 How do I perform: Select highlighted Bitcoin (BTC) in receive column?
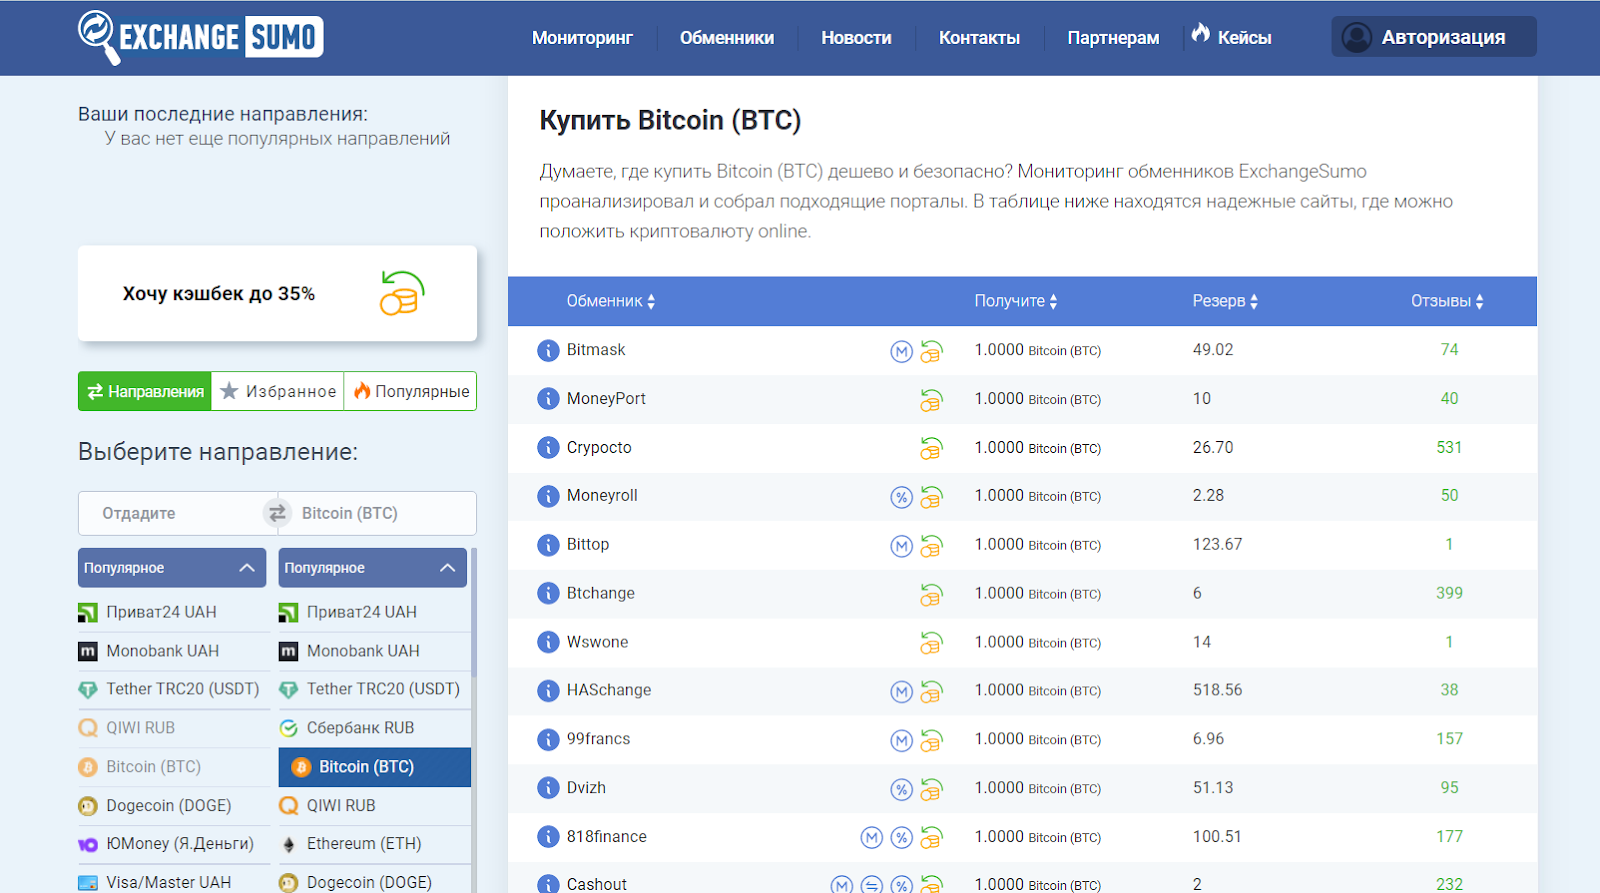375,767
